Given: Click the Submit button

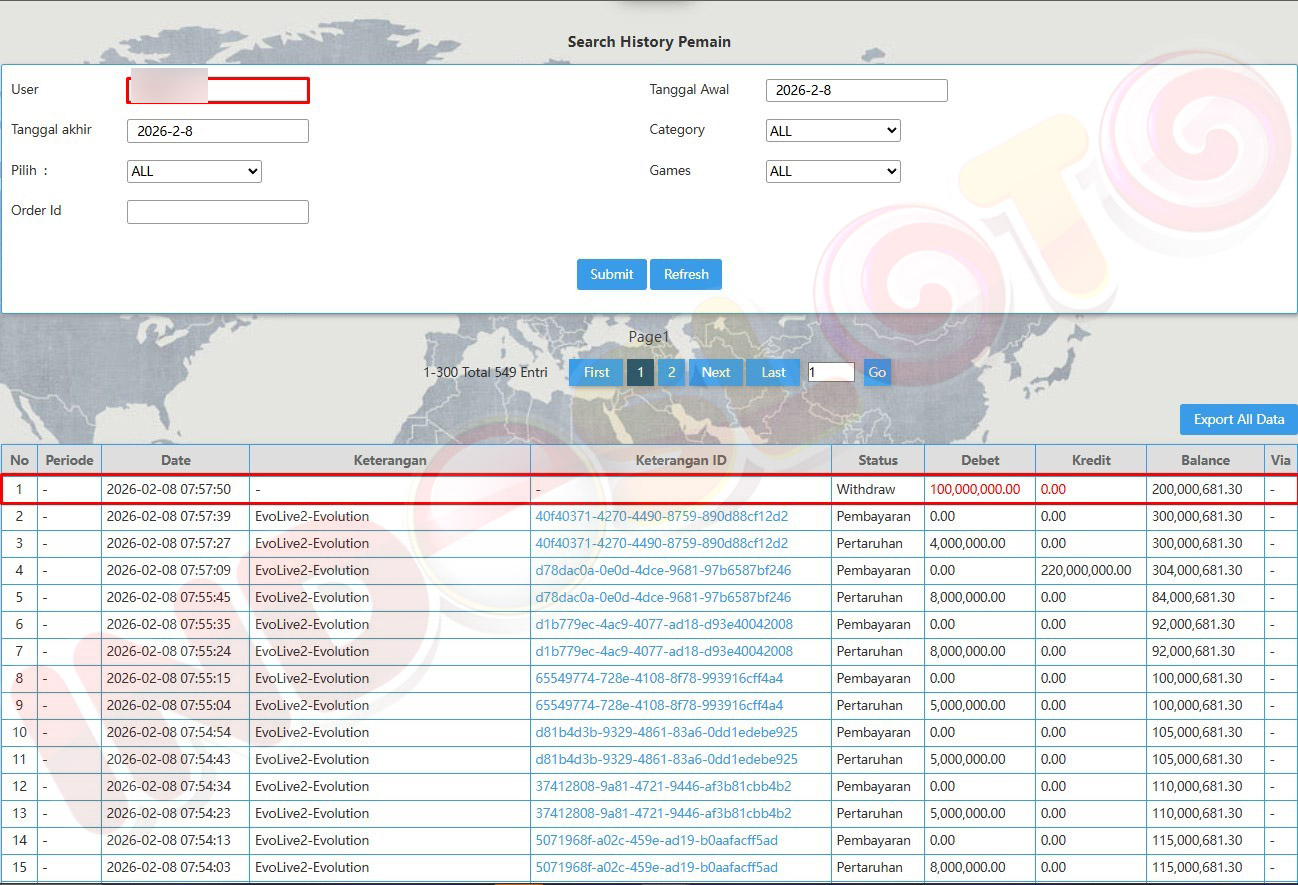Looking at the screenshot, I should pos(611,274).
